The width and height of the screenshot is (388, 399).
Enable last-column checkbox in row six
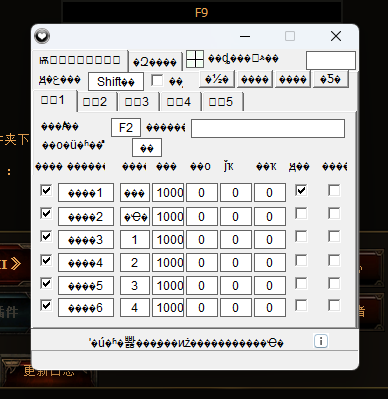click(x=334, y=306)
